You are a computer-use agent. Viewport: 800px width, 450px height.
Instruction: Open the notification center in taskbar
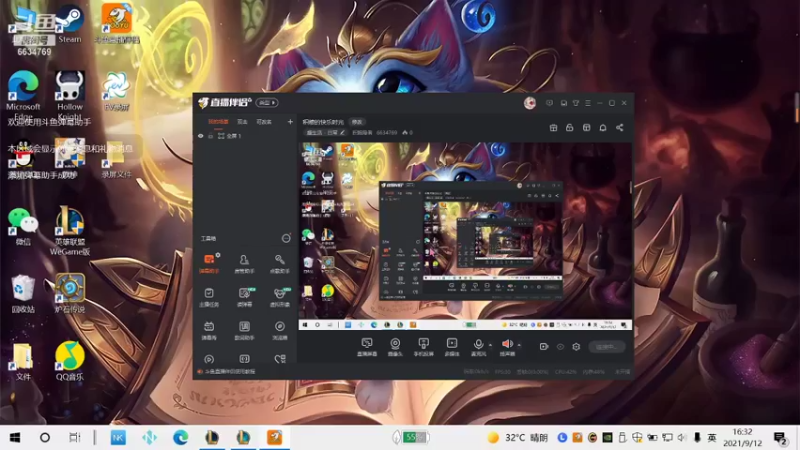[780, 438]
